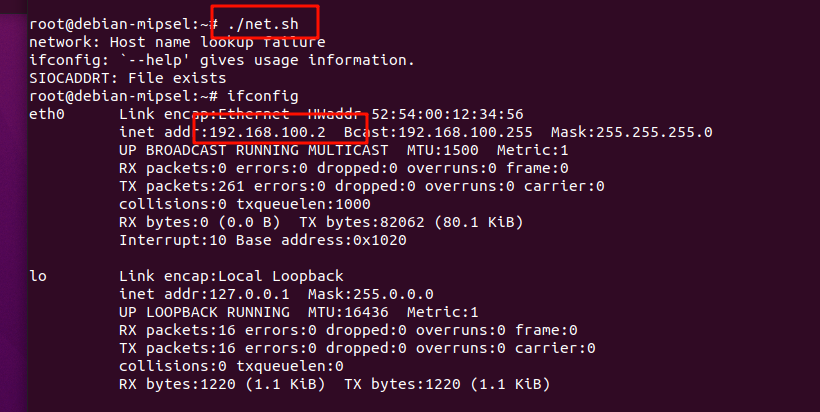Select the lo interface name
This screenshot has height=412, width=820.
point(37,276)
